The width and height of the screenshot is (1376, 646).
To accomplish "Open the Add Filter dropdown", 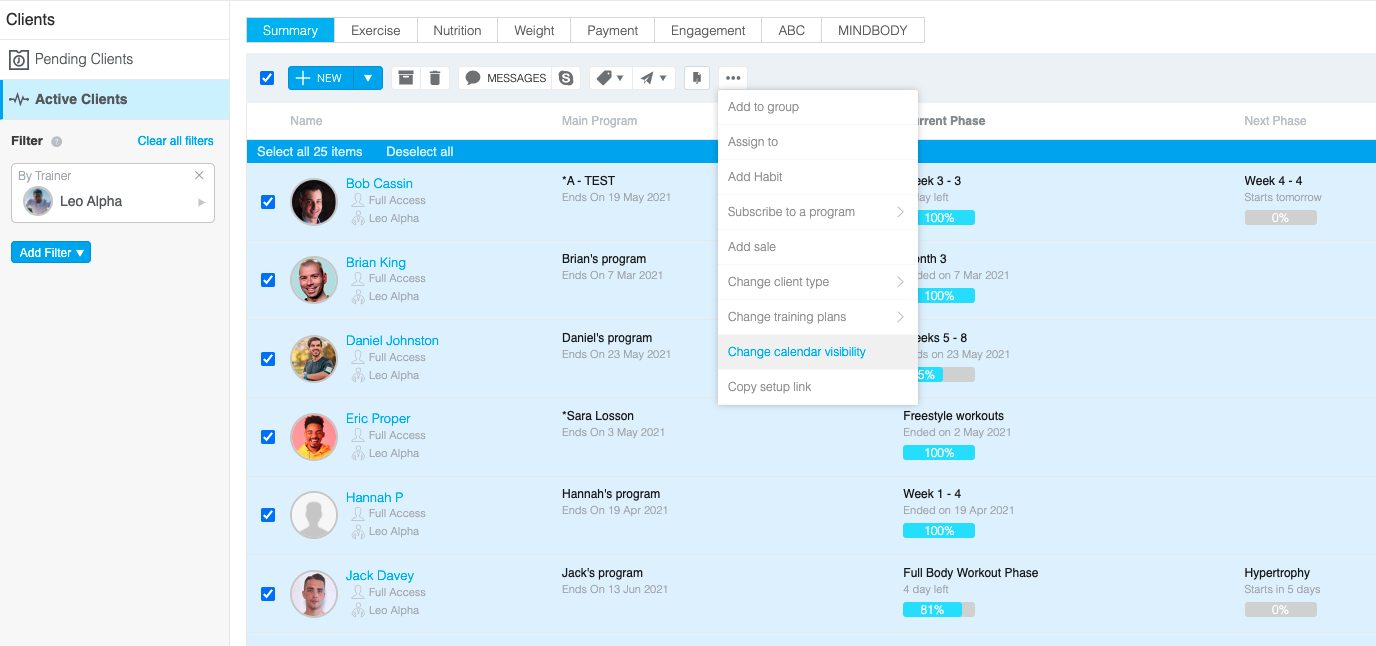I will click(x=51, y=253).
